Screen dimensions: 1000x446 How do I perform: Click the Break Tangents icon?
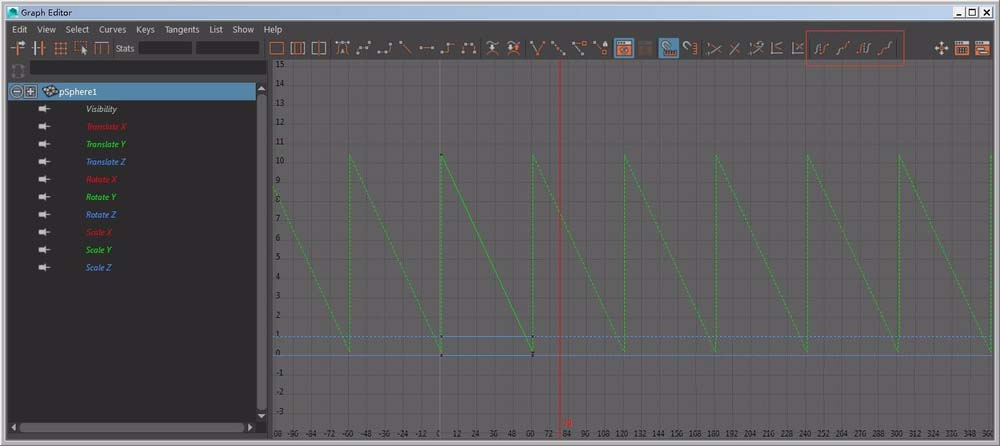coord(538,48)
